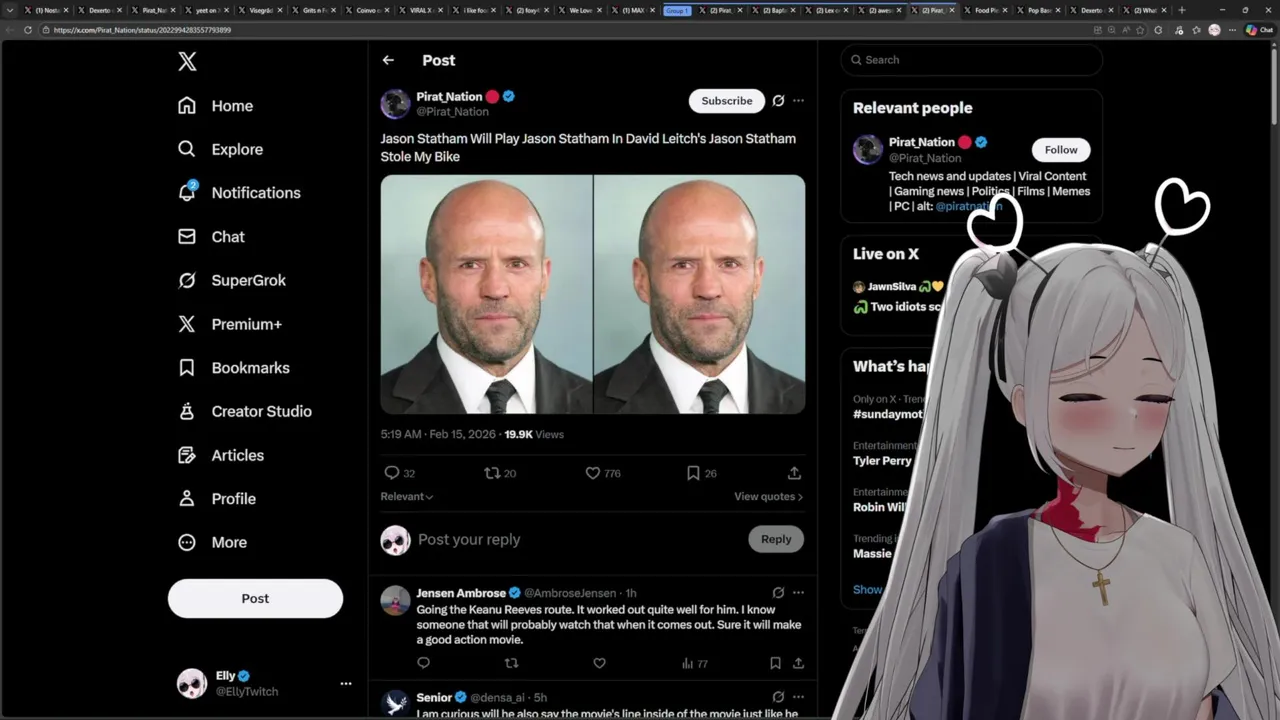Open Tyler Perry trending topic
The width and height of the screenshot is (1280, 720).
[x=882, y=461]
